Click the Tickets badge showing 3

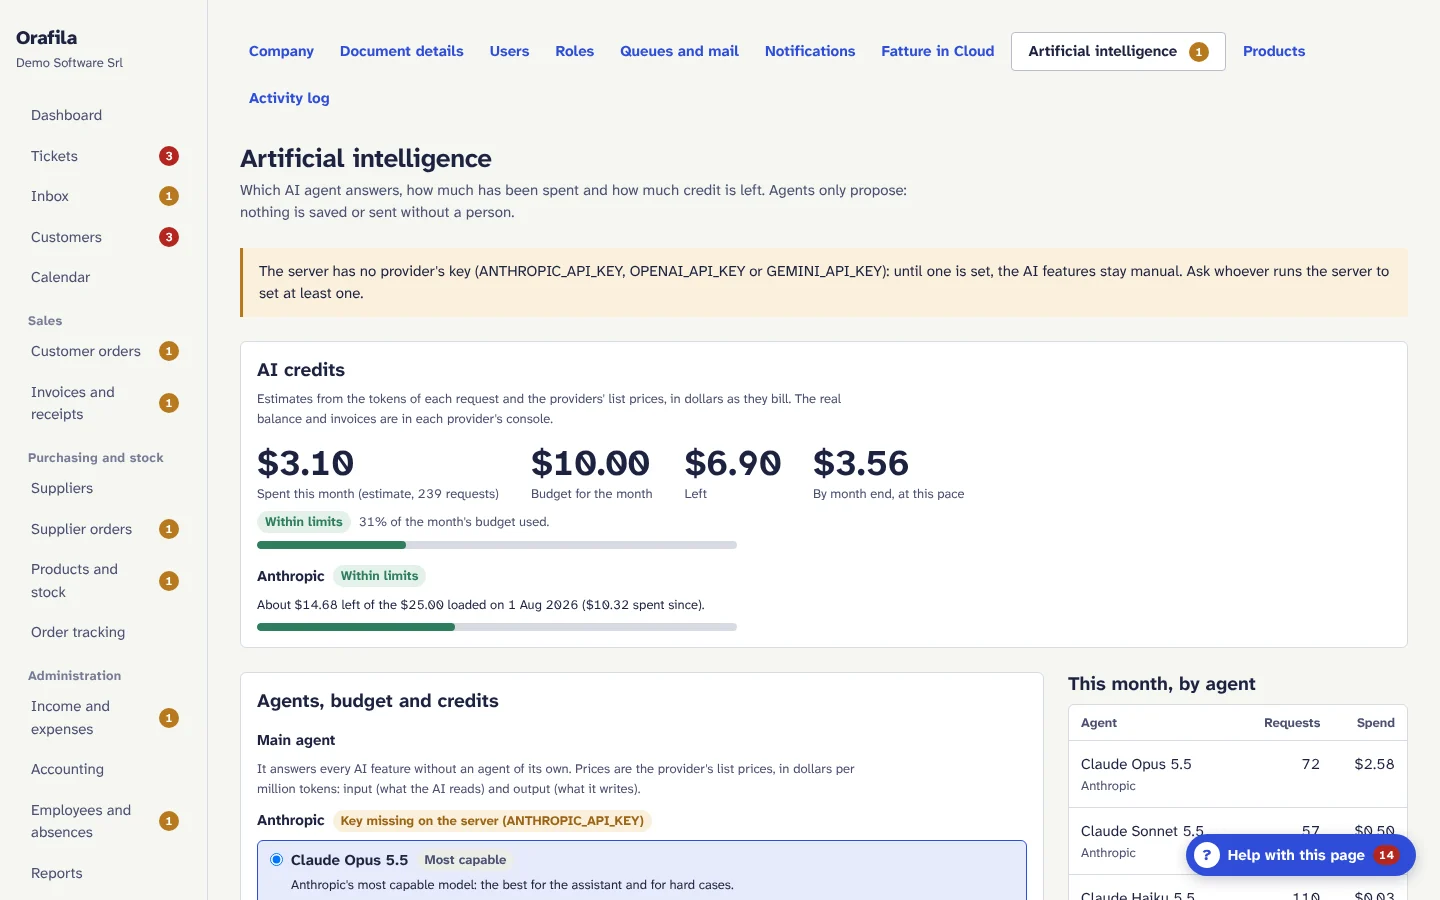point(169,156)
